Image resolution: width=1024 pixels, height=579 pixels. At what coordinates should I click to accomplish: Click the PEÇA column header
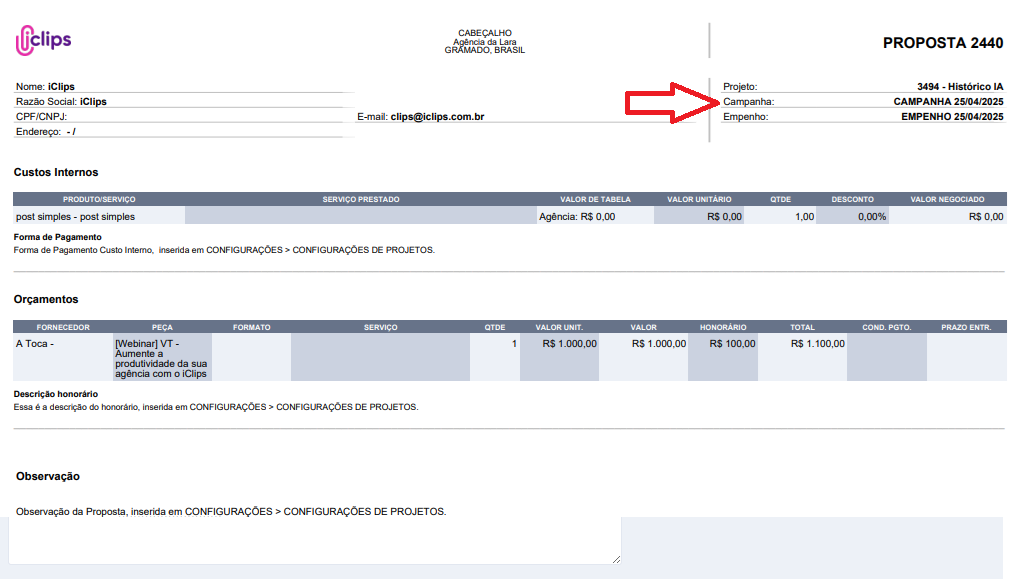162,328
